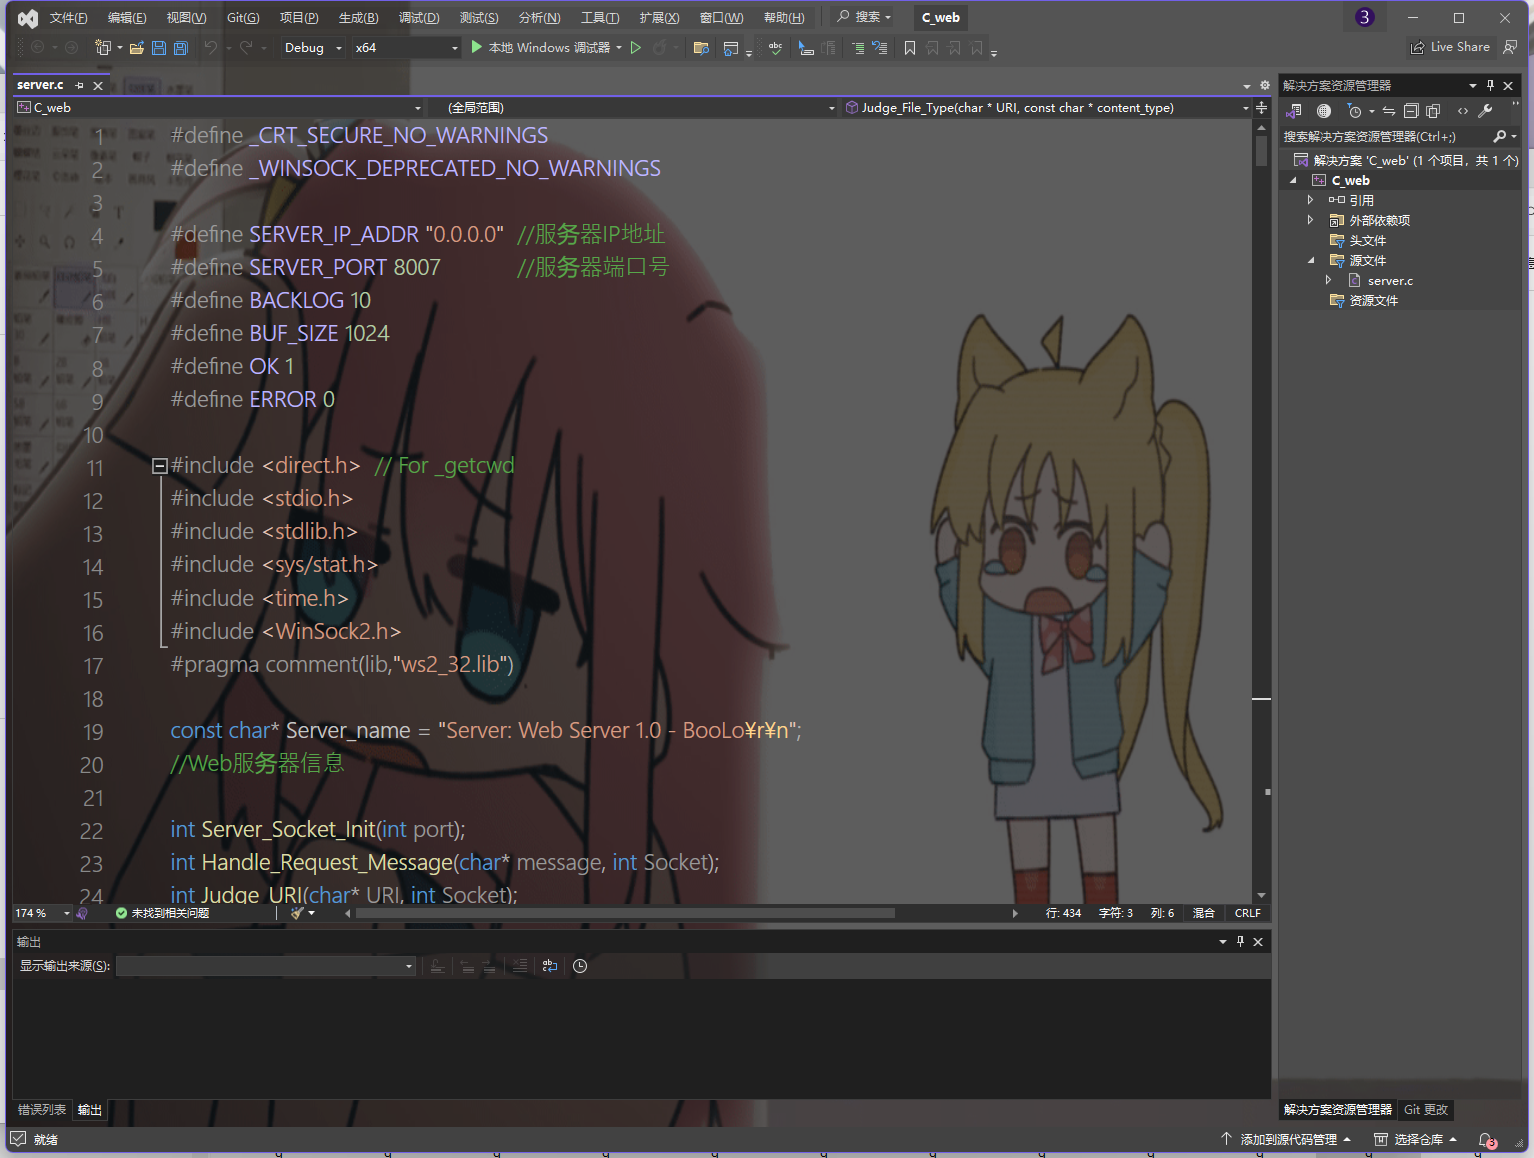The width and height of the screenshot is (1534, 1158).
Task: Click the code cleanup broom icon
Action: (297, 913)
